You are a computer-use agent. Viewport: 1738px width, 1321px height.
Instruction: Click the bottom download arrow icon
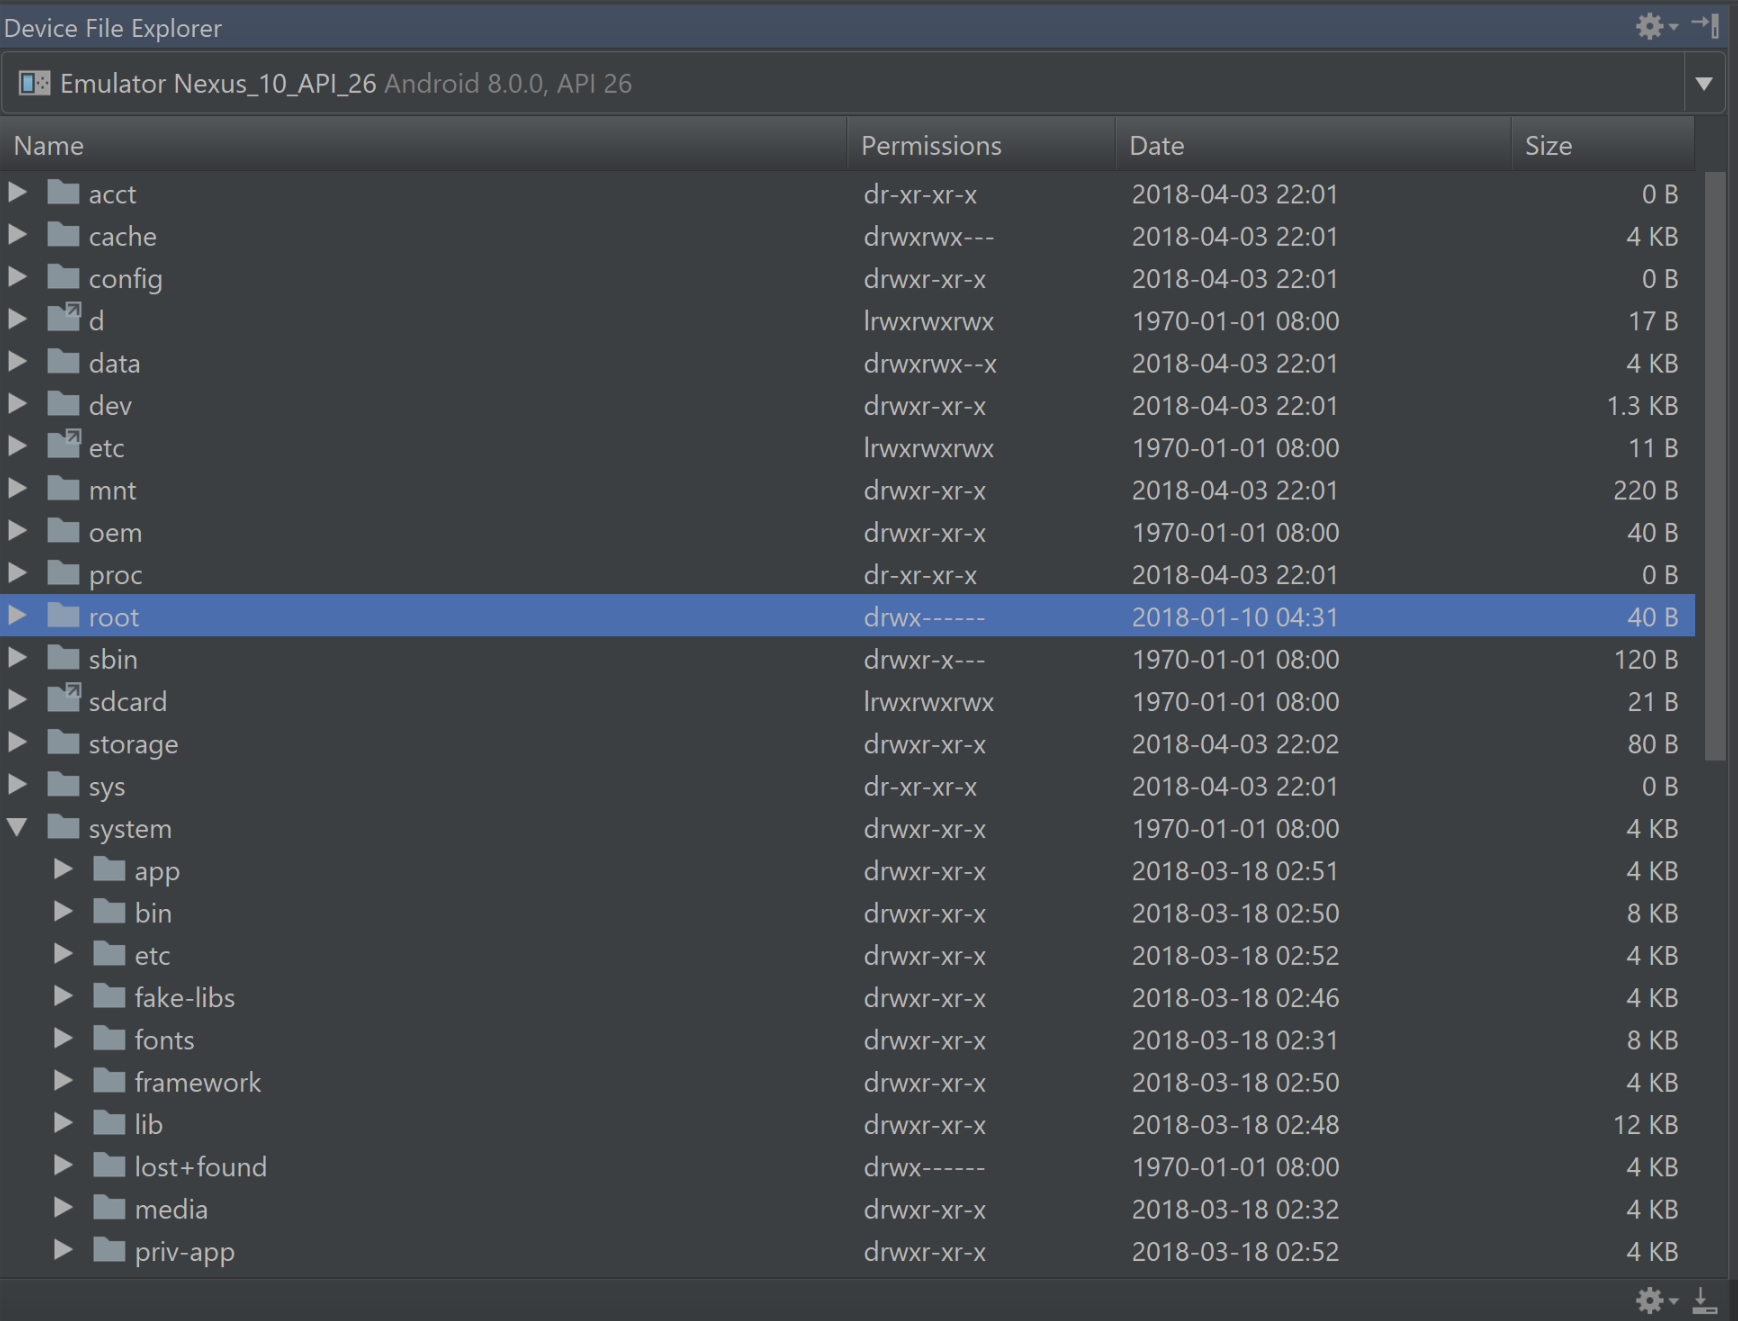tap(1705, 1299)
